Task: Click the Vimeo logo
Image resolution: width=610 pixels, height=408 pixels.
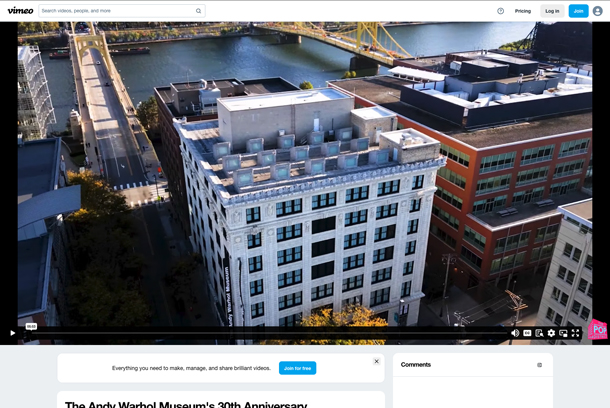Action: coord(20,11)
